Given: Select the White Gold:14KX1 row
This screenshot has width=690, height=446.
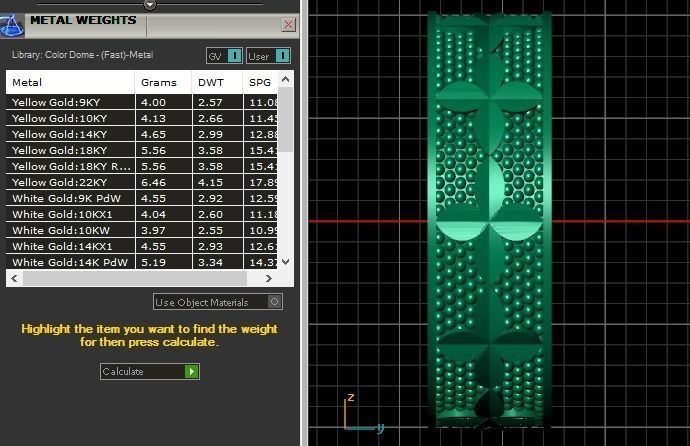Looking at the screenshot, I should click(x=142, y=246).
